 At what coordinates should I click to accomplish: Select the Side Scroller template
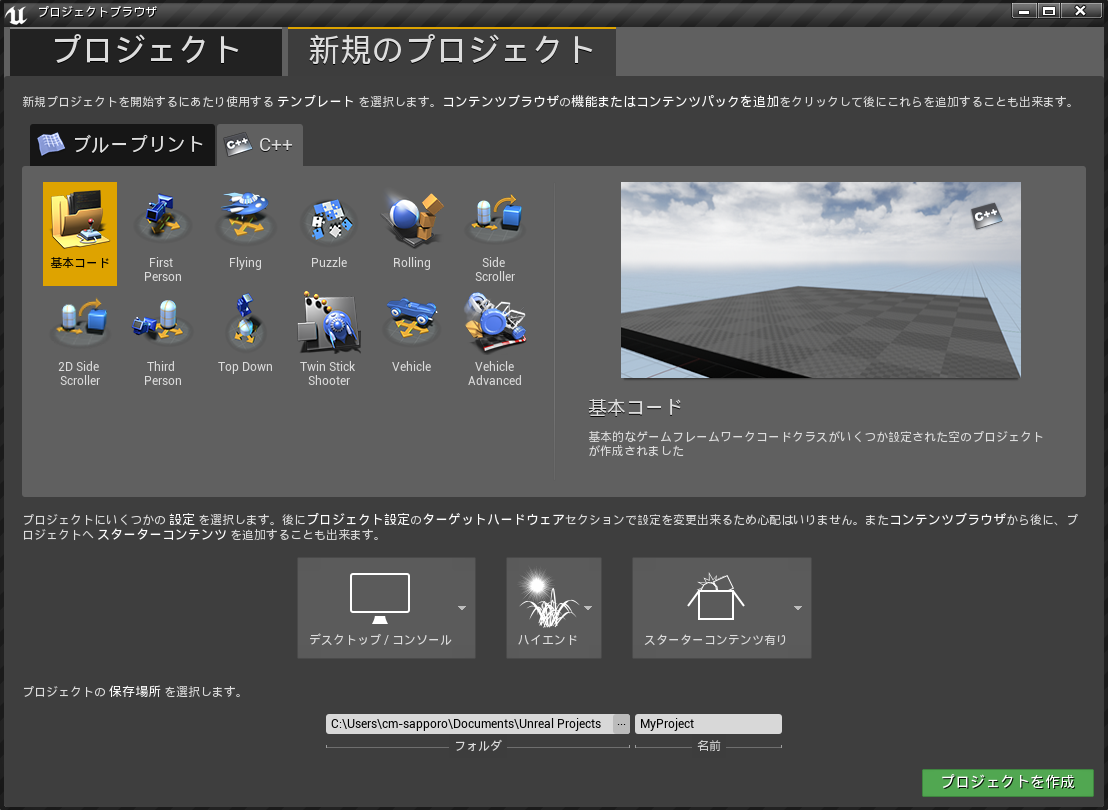[495, 234]
